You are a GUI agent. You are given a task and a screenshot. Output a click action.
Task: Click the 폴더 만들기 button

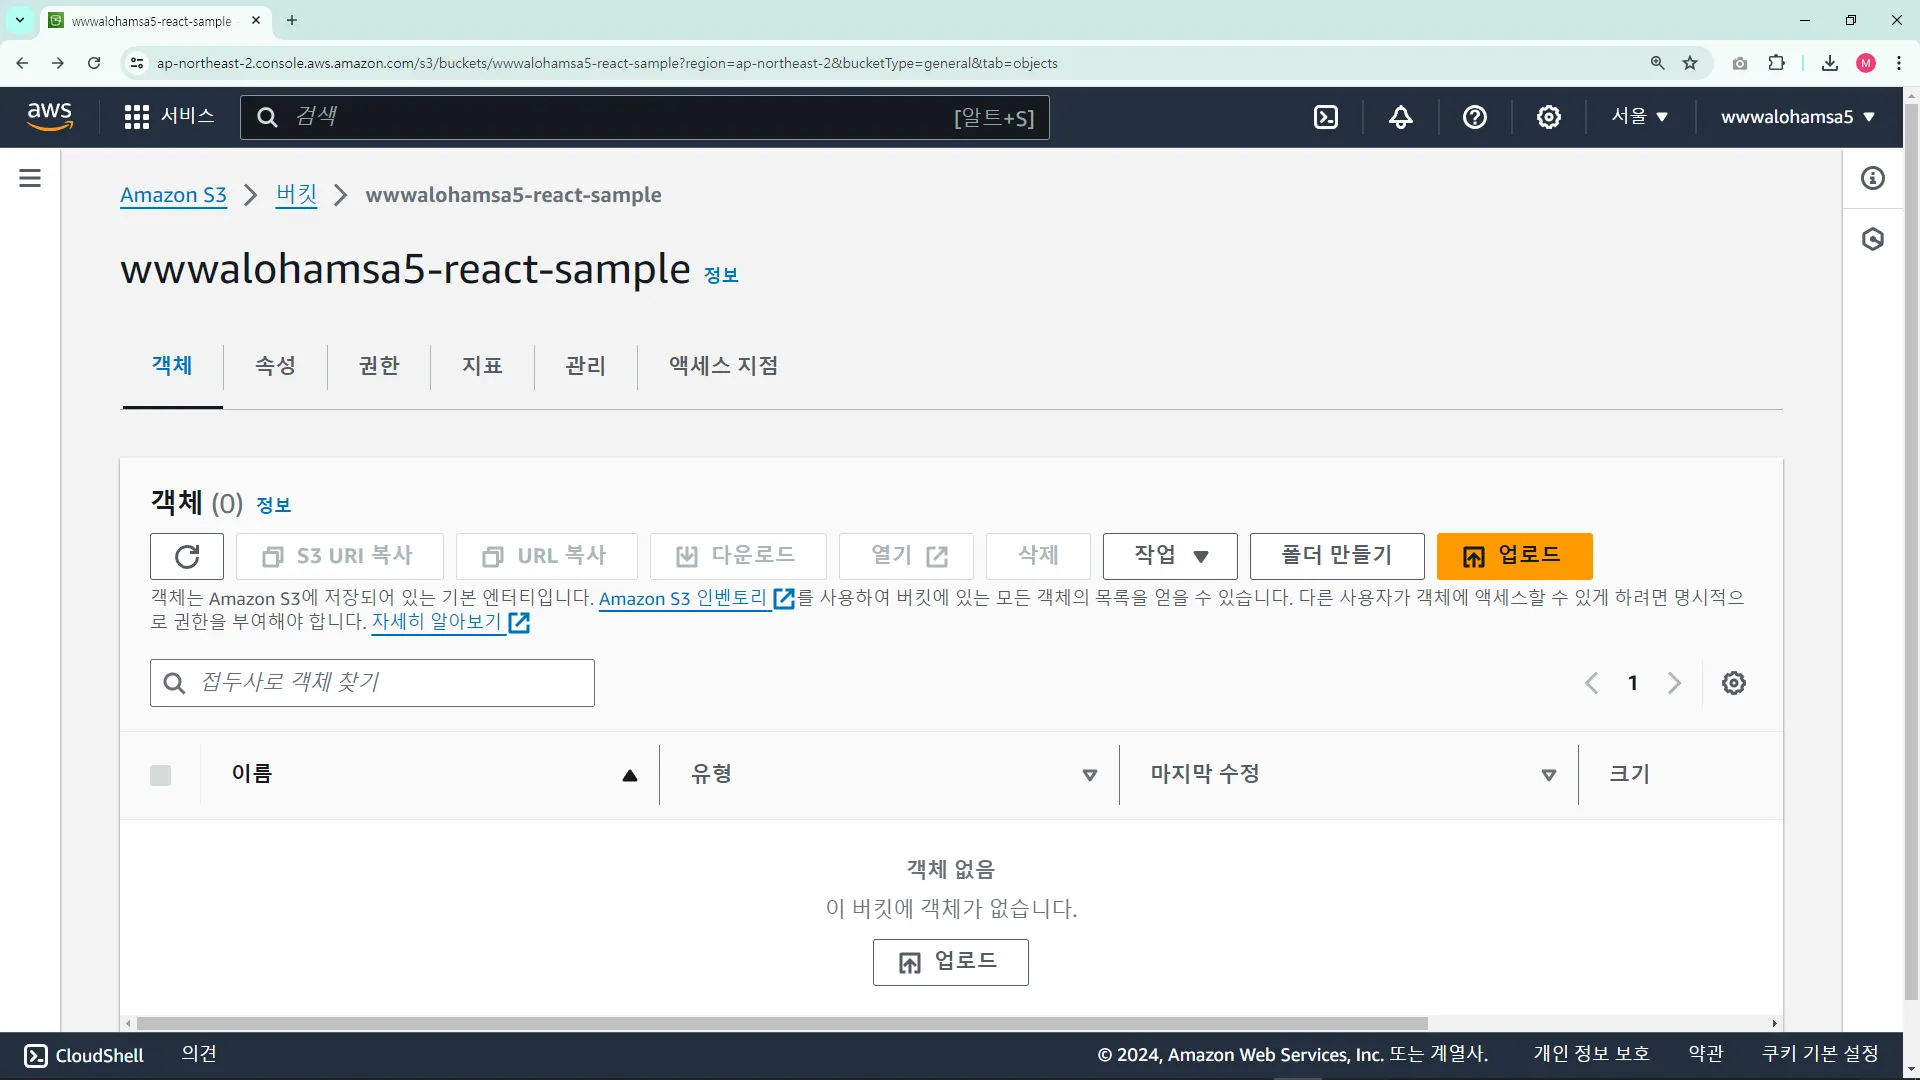tap(1337, 556)
